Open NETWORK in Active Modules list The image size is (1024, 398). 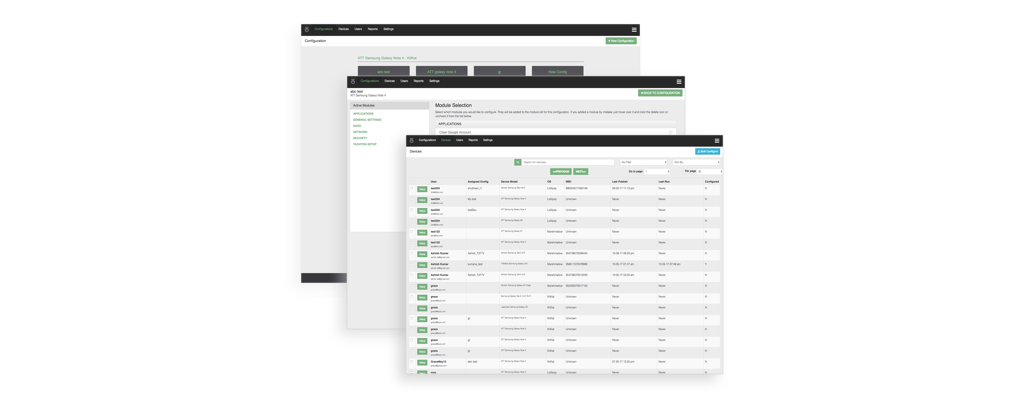[360, 132]
